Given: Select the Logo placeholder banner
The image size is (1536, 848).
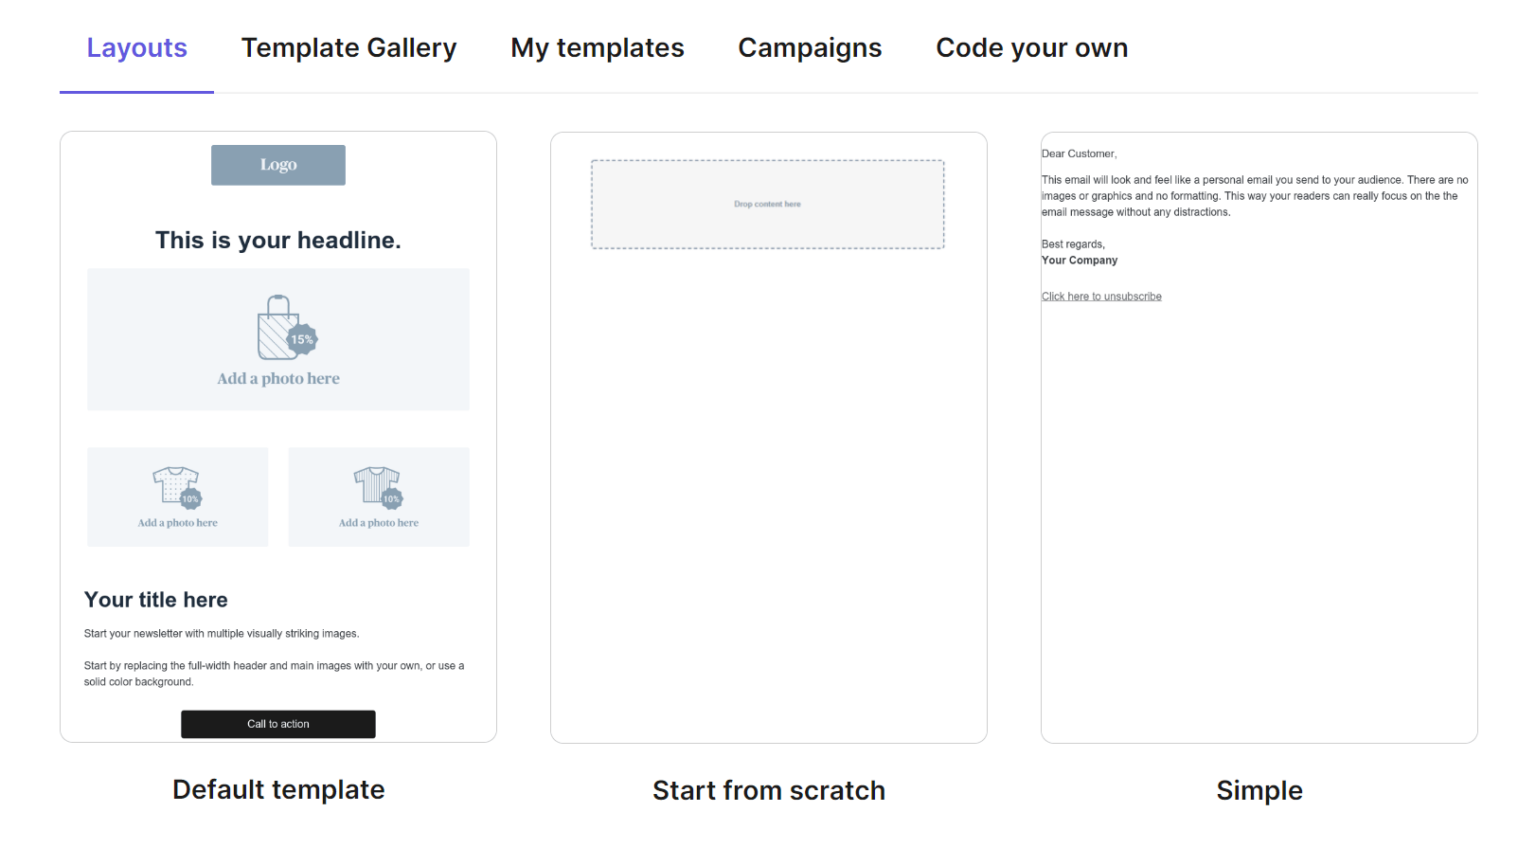Looking at the screenshot, I should [x=278, y=164].
